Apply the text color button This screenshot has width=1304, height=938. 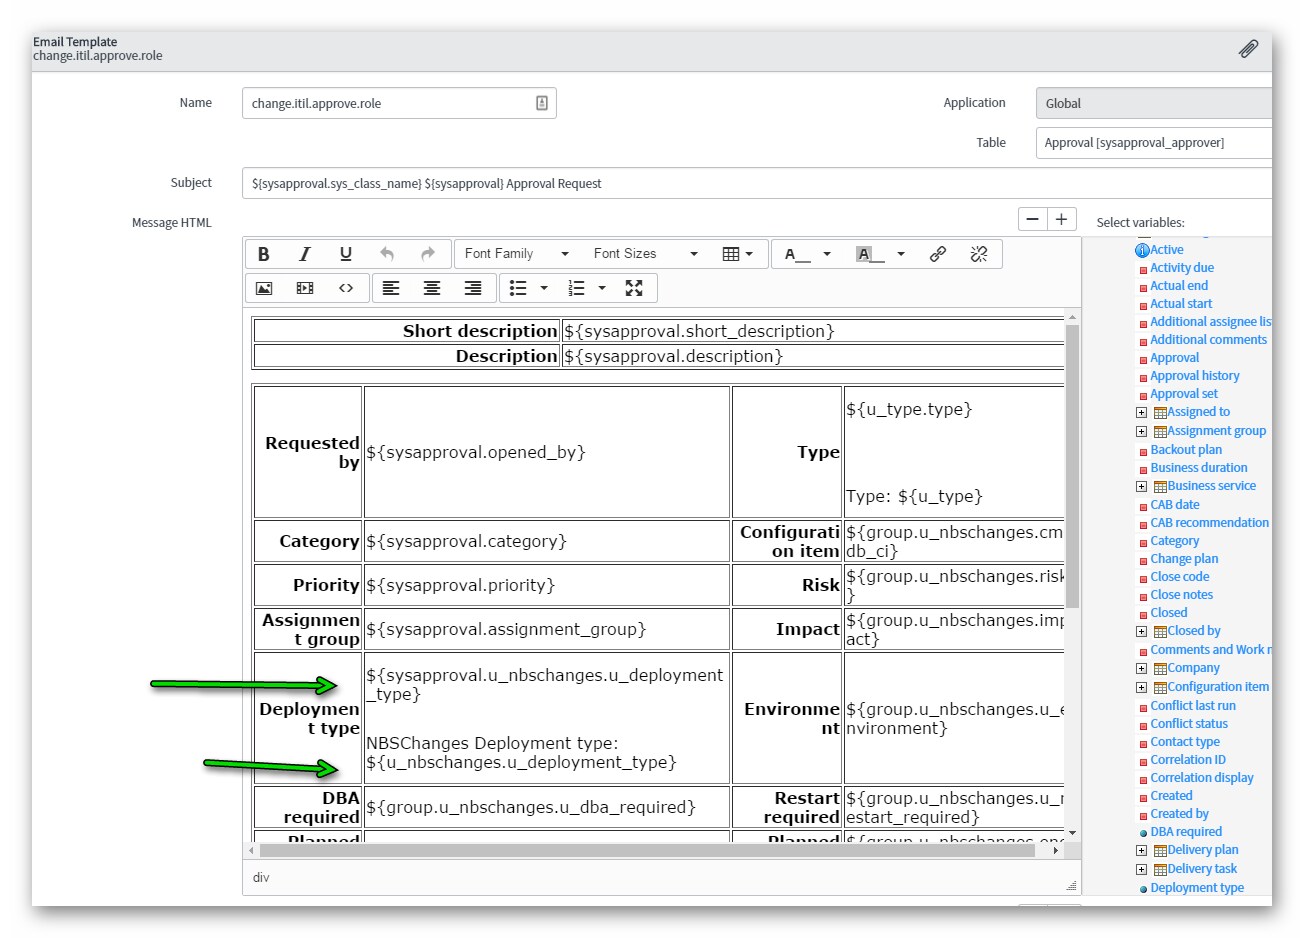tap(797, 254)
